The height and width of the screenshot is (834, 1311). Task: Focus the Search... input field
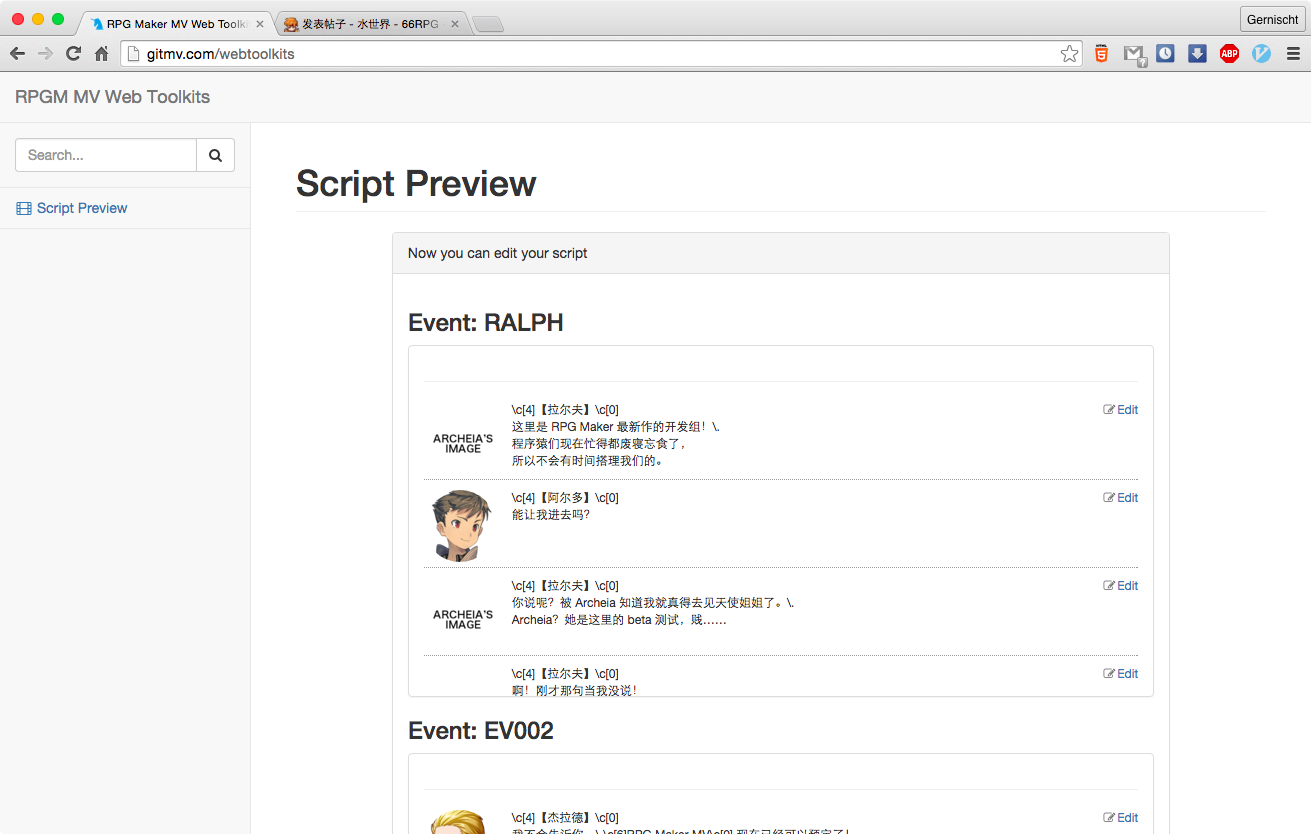(106, 155)
